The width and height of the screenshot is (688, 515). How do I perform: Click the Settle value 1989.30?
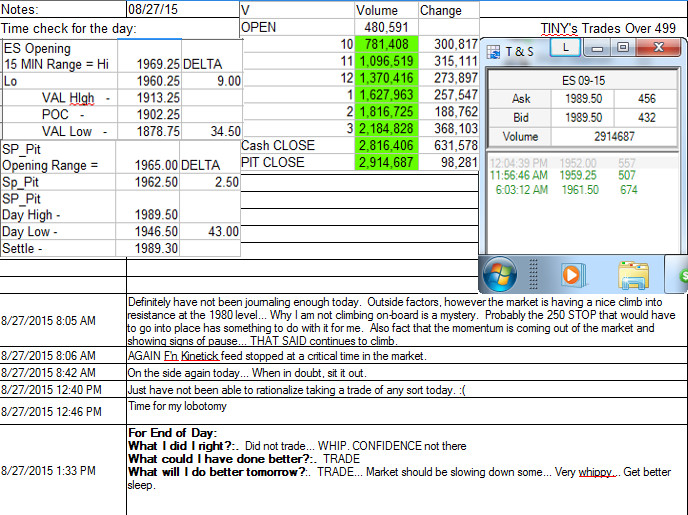click(148, 248)
